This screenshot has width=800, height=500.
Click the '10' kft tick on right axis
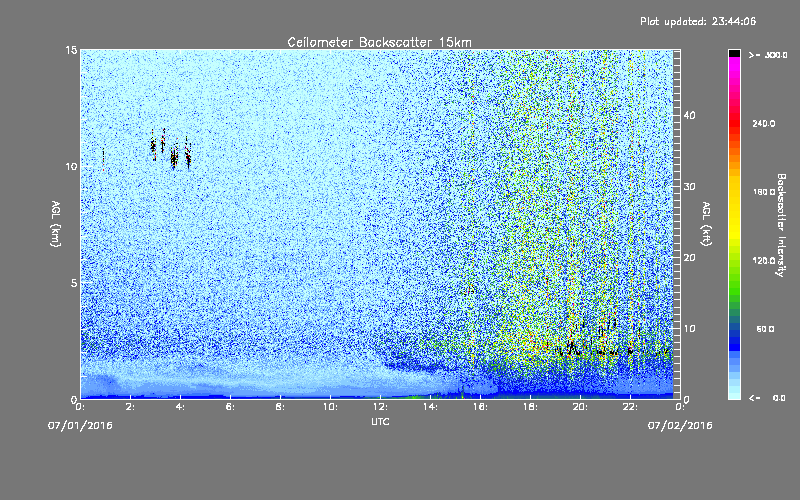689,328
